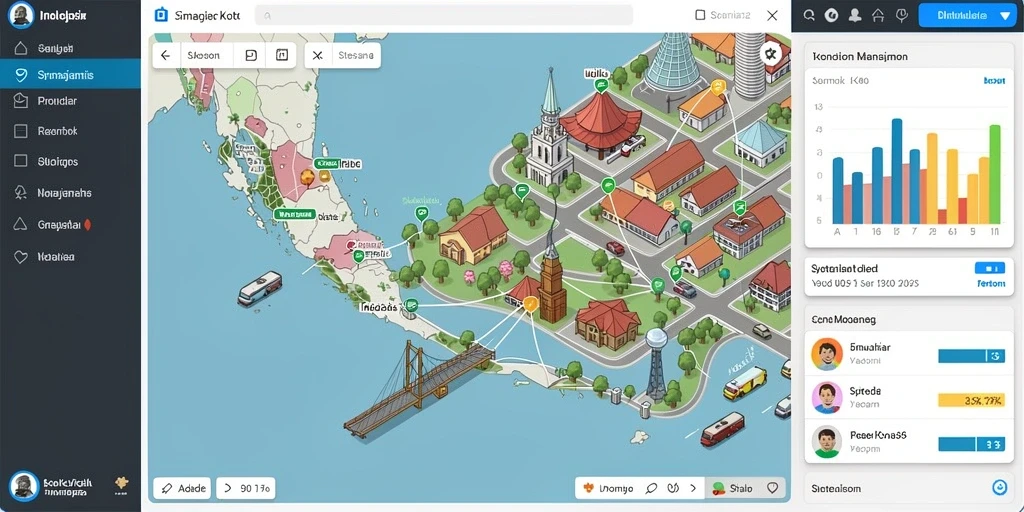Viewport: 1024px width, 512px height.
Task: Click the pencil Adade button
Action: (x=183, y=488)
